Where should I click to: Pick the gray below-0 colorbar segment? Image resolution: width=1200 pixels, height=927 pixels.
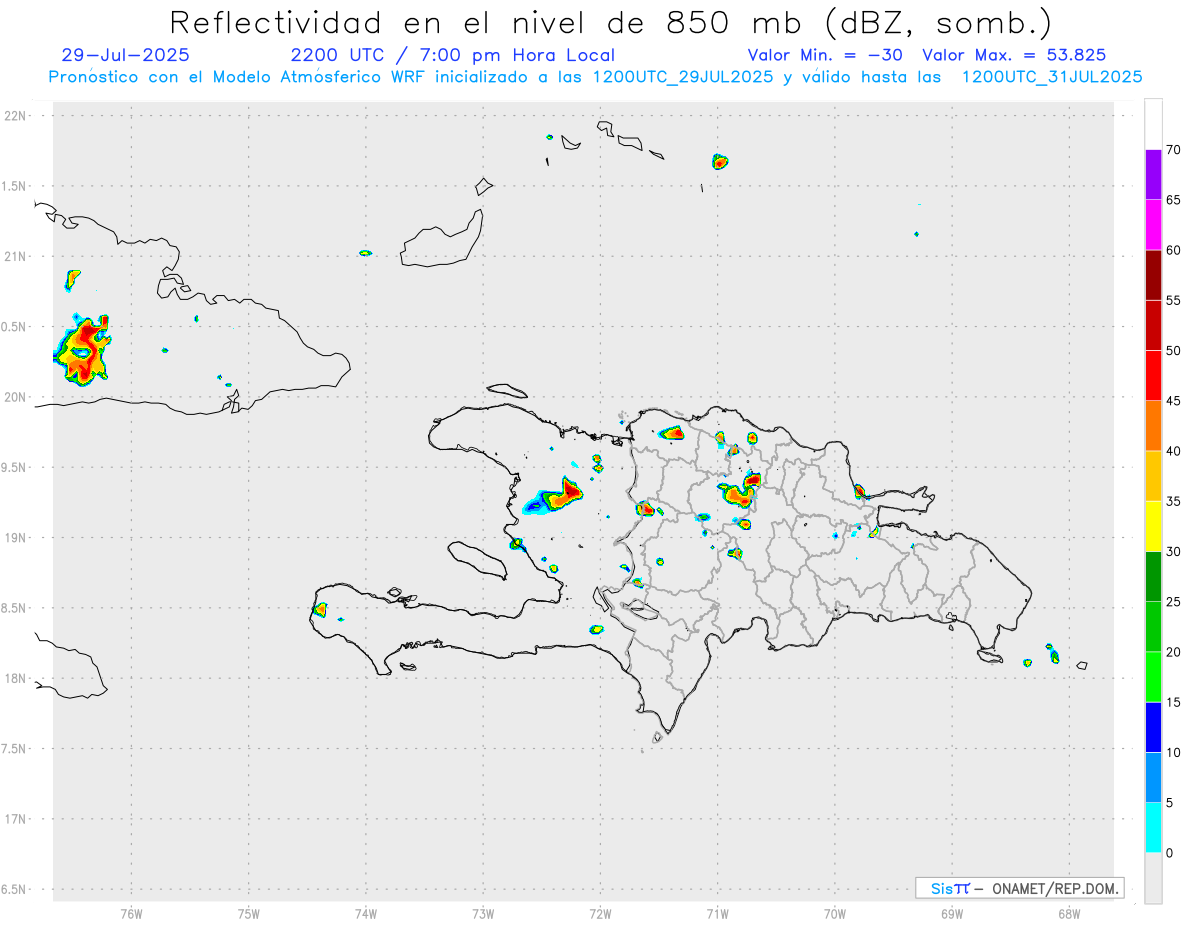1153,878
